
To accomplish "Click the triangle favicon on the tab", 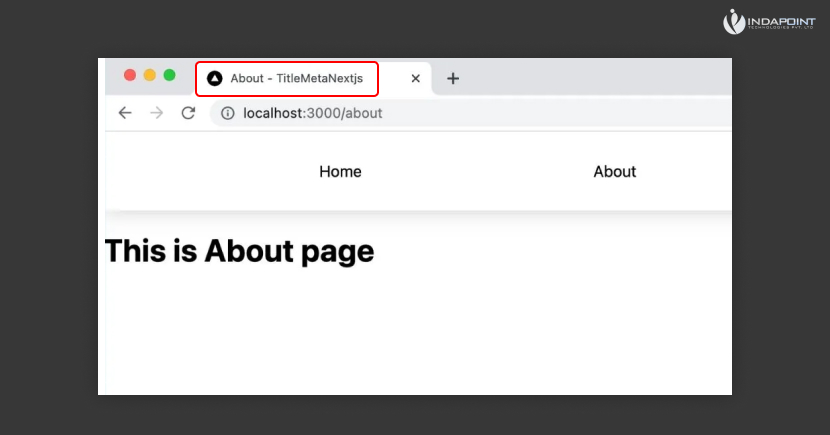I will pyautogui.click(x=214, y=78).
